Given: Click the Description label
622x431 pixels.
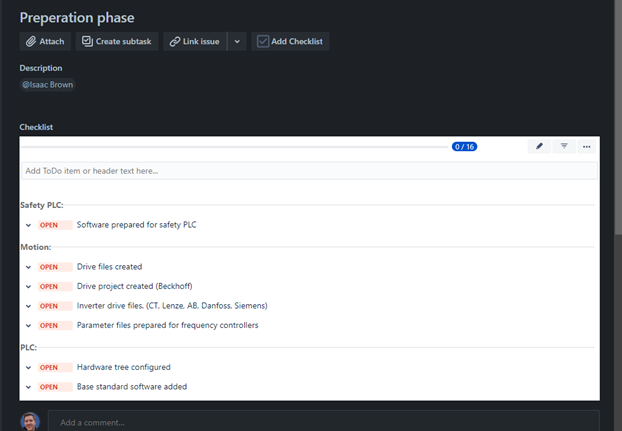Looking at the screenshot, I should coord(41,68).
